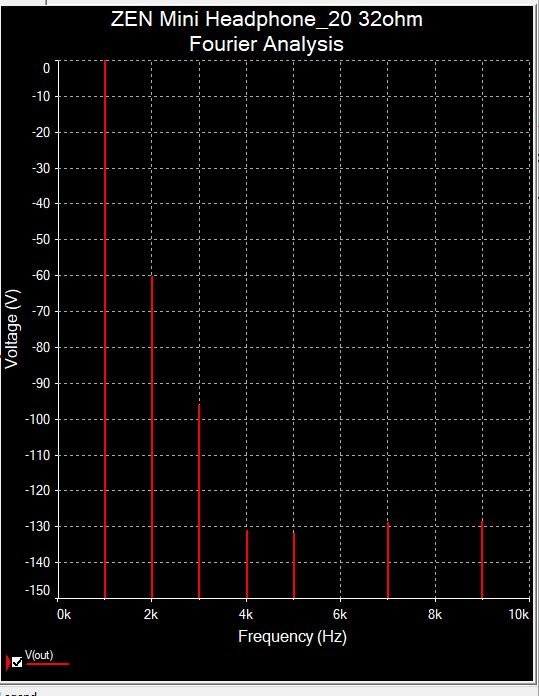Toggle the V(out) trace checkbox
The height and width of the screenshot is (696, 539).
(17, 662)
